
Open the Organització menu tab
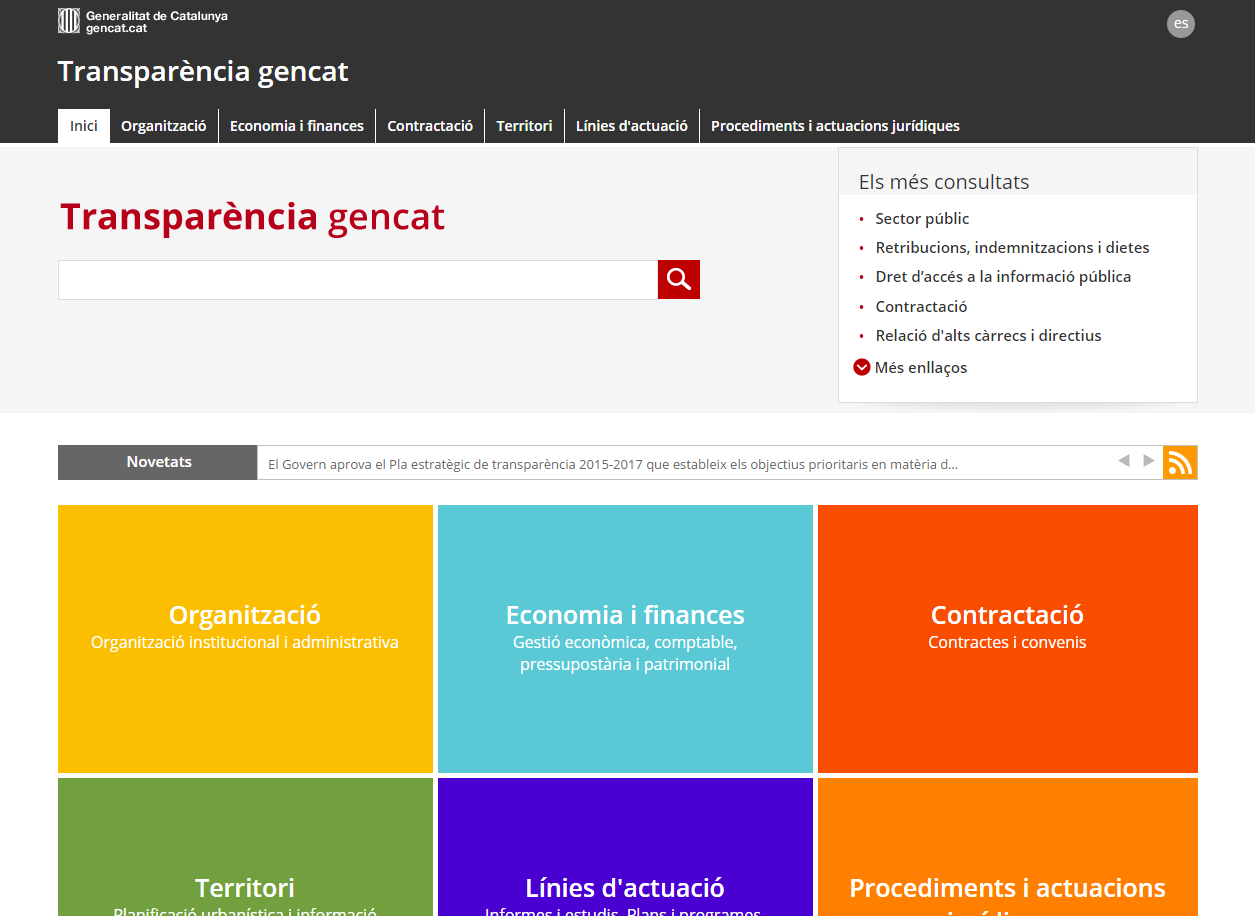tap(164, 126)
